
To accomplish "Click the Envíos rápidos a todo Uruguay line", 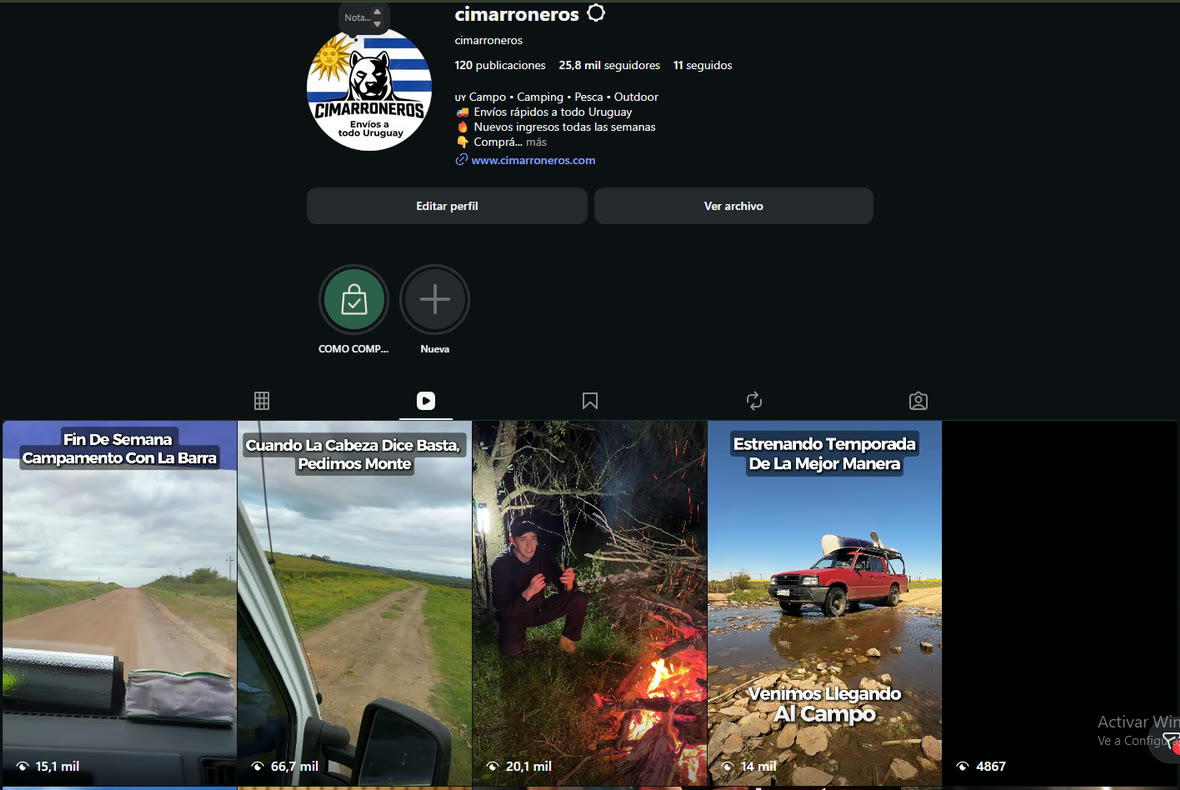I will point(544,112).
